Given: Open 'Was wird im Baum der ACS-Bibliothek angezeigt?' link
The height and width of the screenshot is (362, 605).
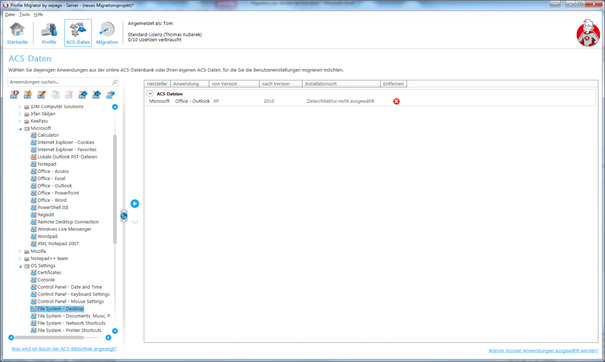Looking at the screenshot, I should click(64, 349).
